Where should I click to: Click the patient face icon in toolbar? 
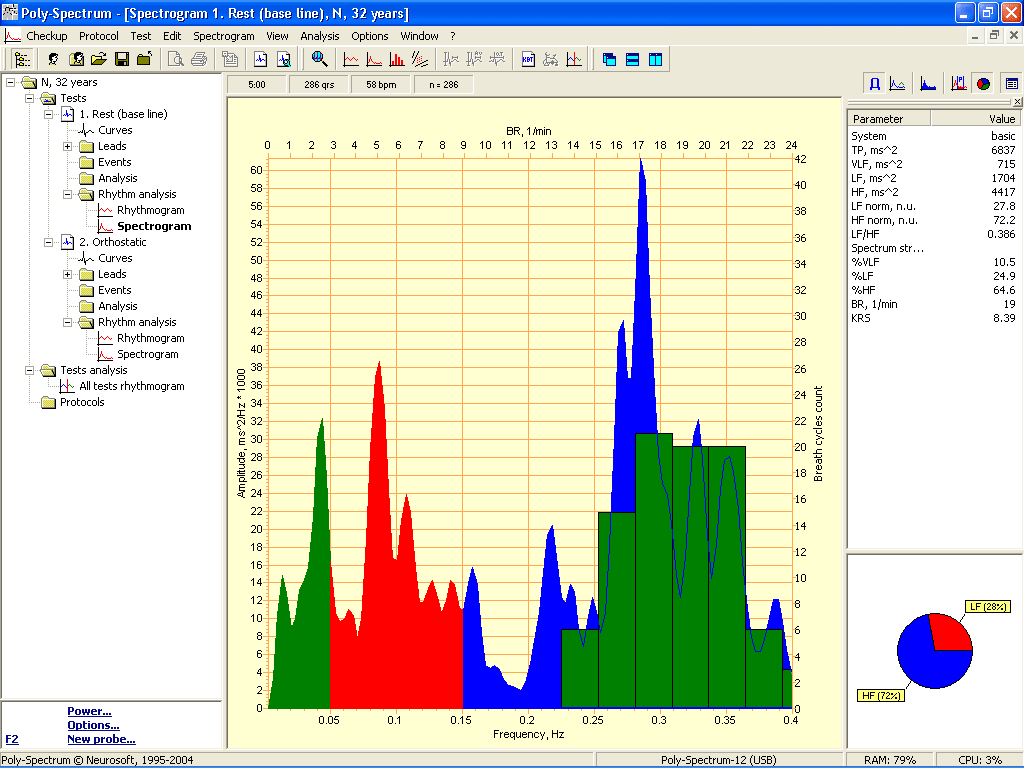(53, 59)
